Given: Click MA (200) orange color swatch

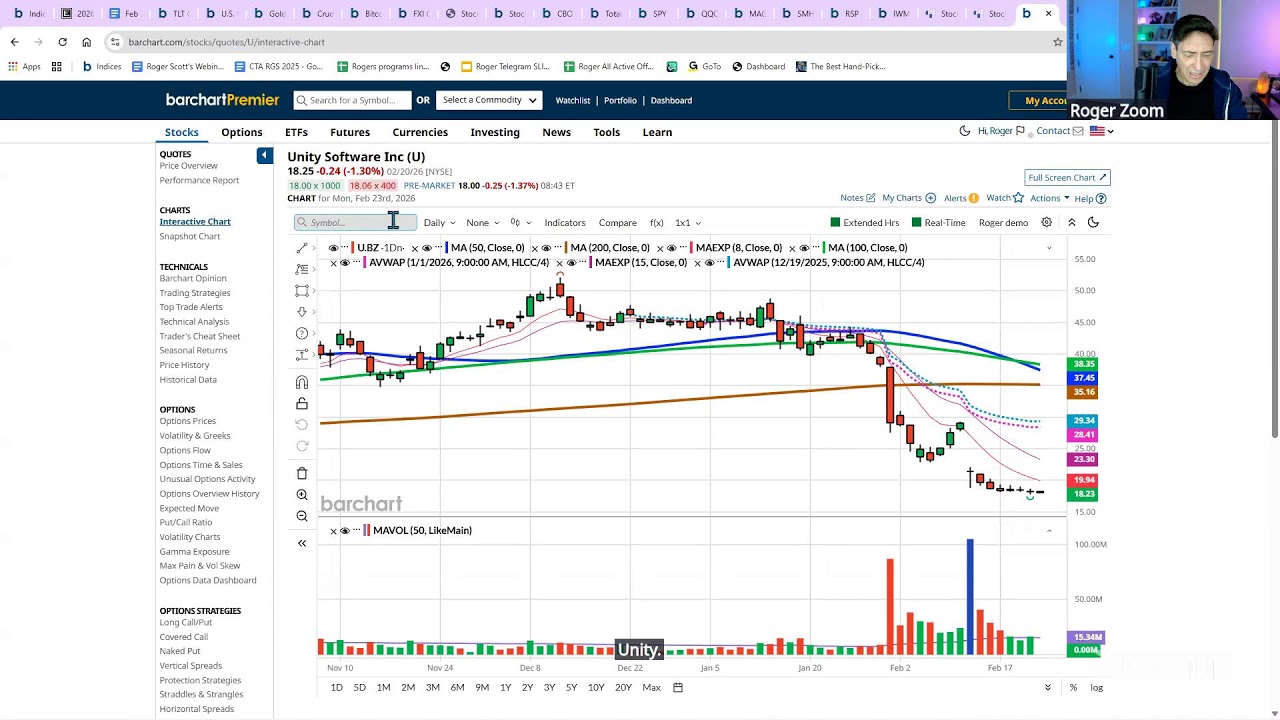Looking at the screenshot, I should pos(565,248).
